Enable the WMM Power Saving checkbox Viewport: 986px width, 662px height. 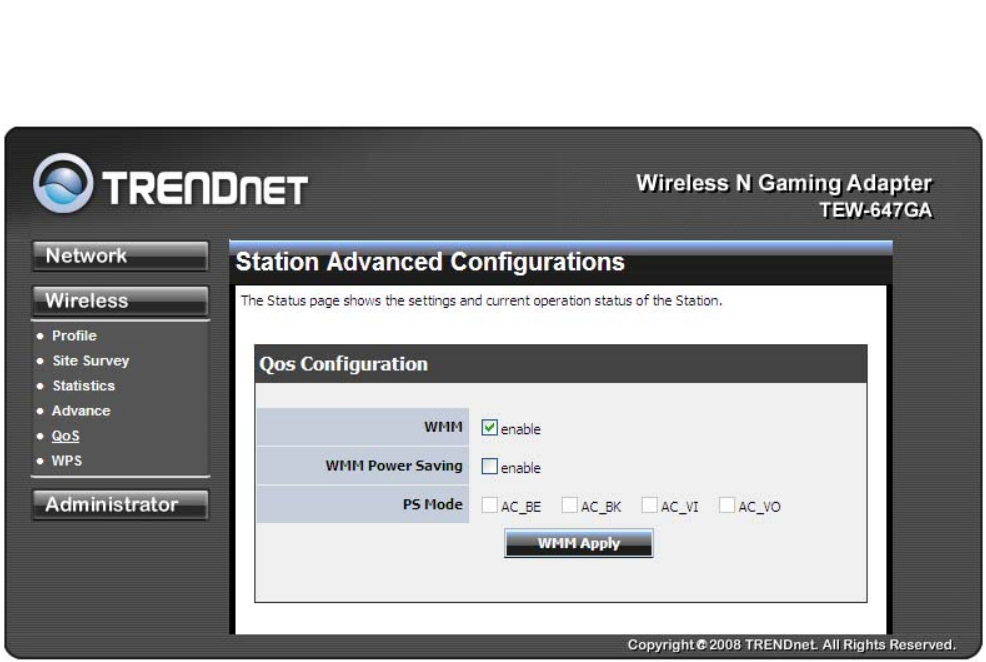[489, 466]
